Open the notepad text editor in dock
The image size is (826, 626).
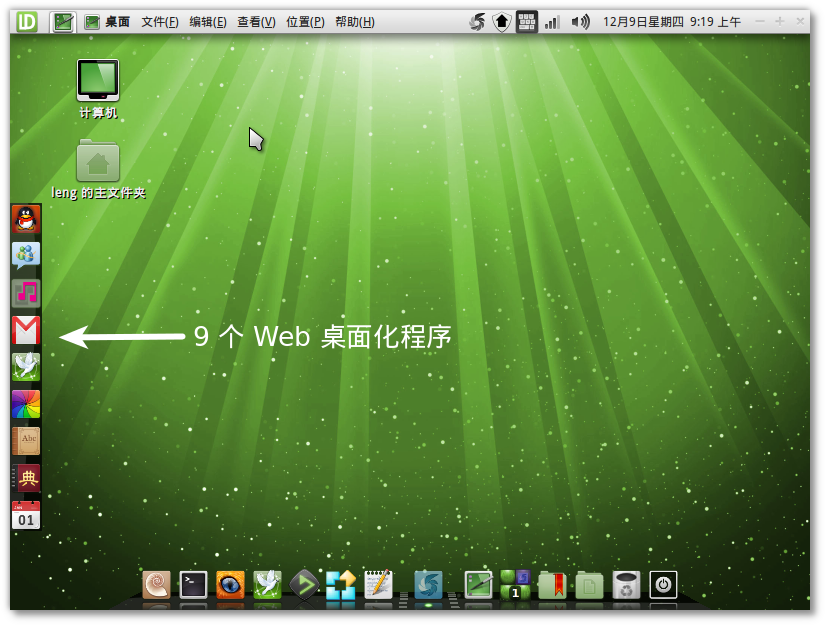click(378, 585)
